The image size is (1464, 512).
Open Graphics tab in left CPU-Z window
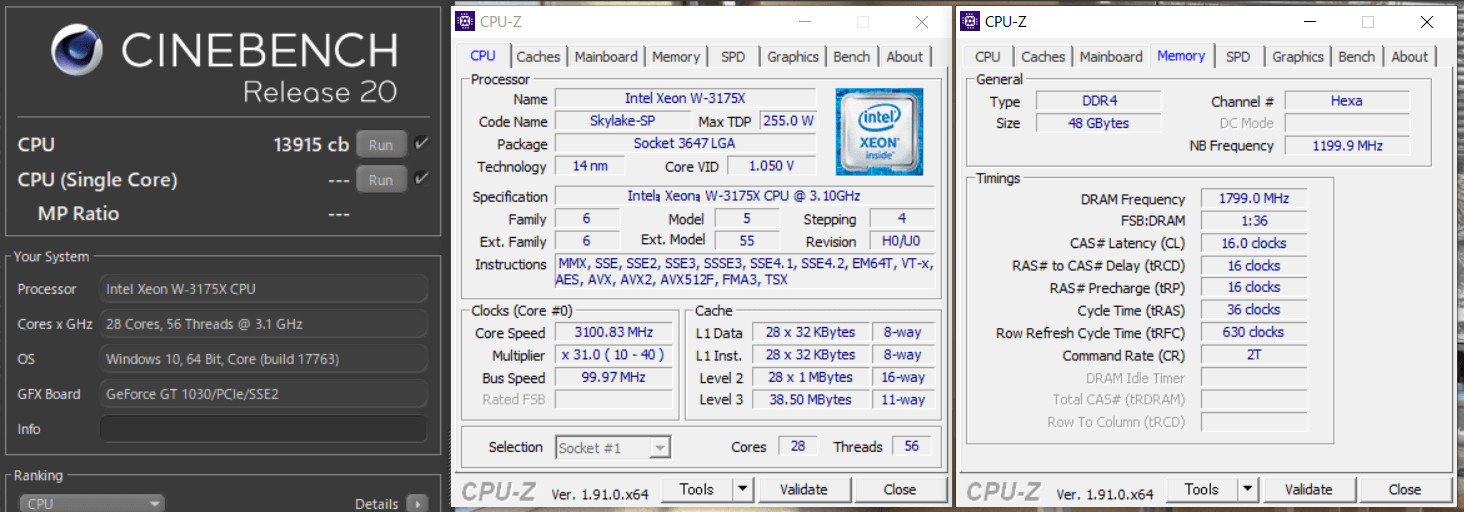click(x=793, y=57)
